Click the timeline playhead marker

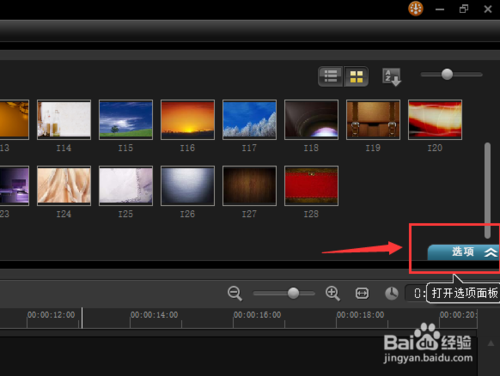[x=82, y=318]
